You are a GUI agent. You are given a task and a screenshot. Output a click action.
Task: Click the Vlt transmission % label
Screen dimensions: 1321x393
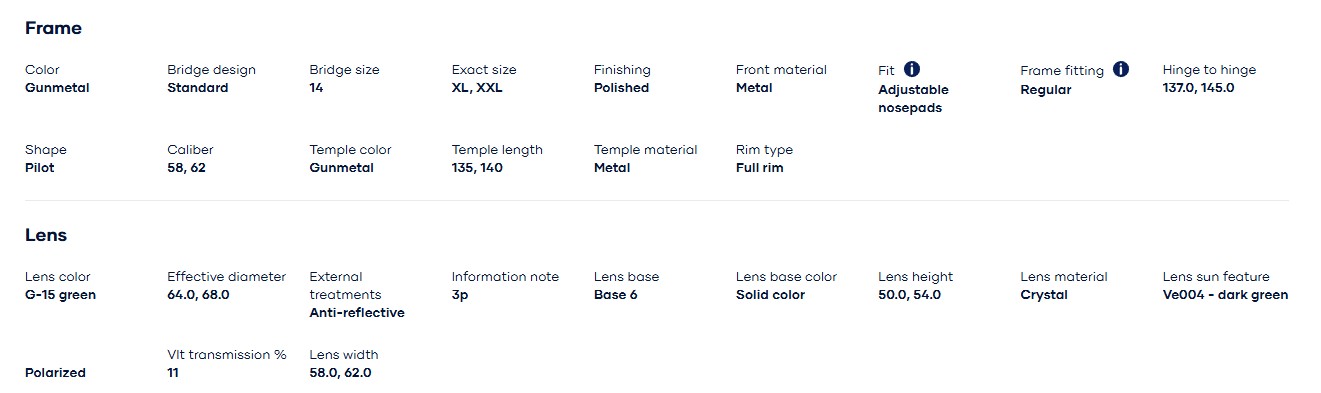tap(227, 355)
